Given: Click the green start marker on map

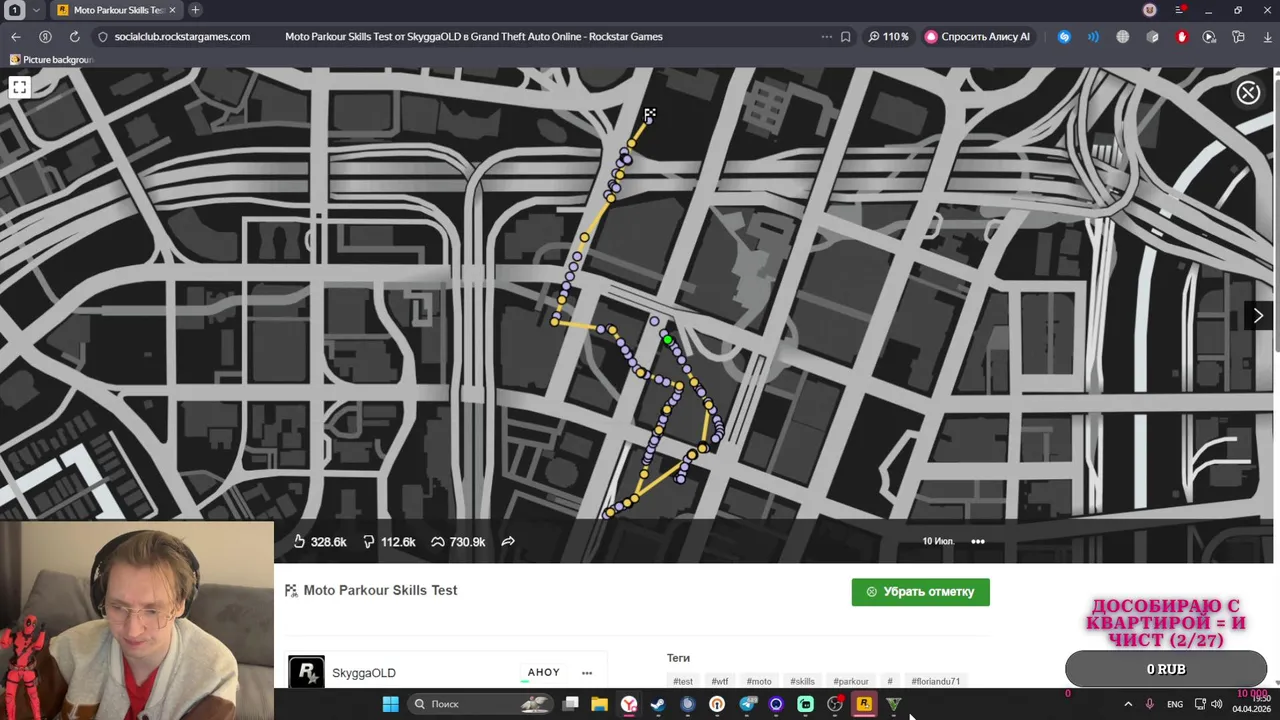Looking at the screenshot, I should 667,341.
